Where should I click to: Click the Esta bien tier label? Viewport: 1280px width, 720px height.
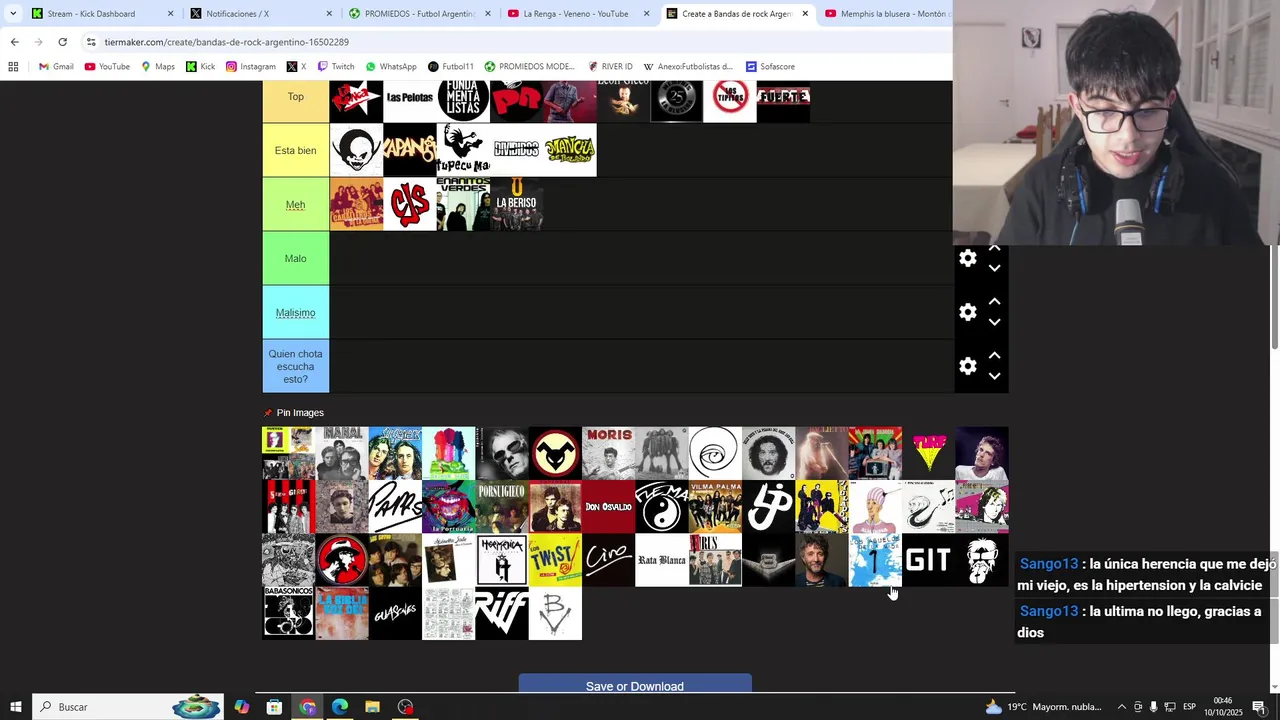pyautogui.click(x=295, y=150)
